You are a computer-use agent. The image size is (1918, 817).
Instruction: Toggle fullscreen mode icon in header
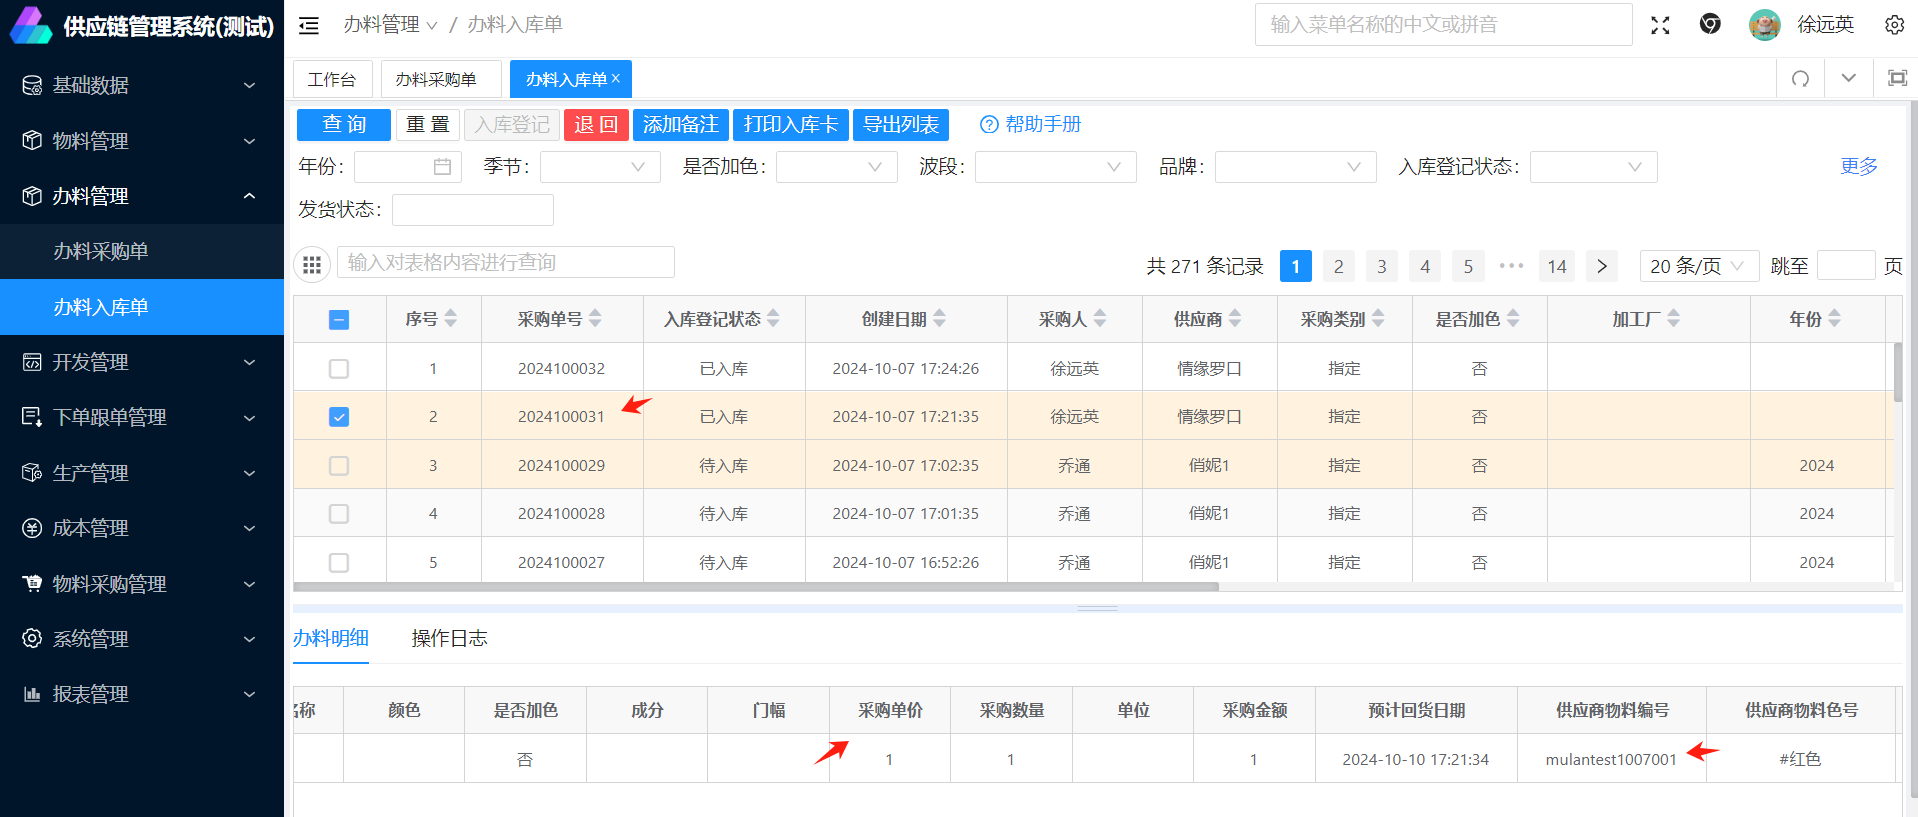pyautogui.click(x=1660, y=25)
